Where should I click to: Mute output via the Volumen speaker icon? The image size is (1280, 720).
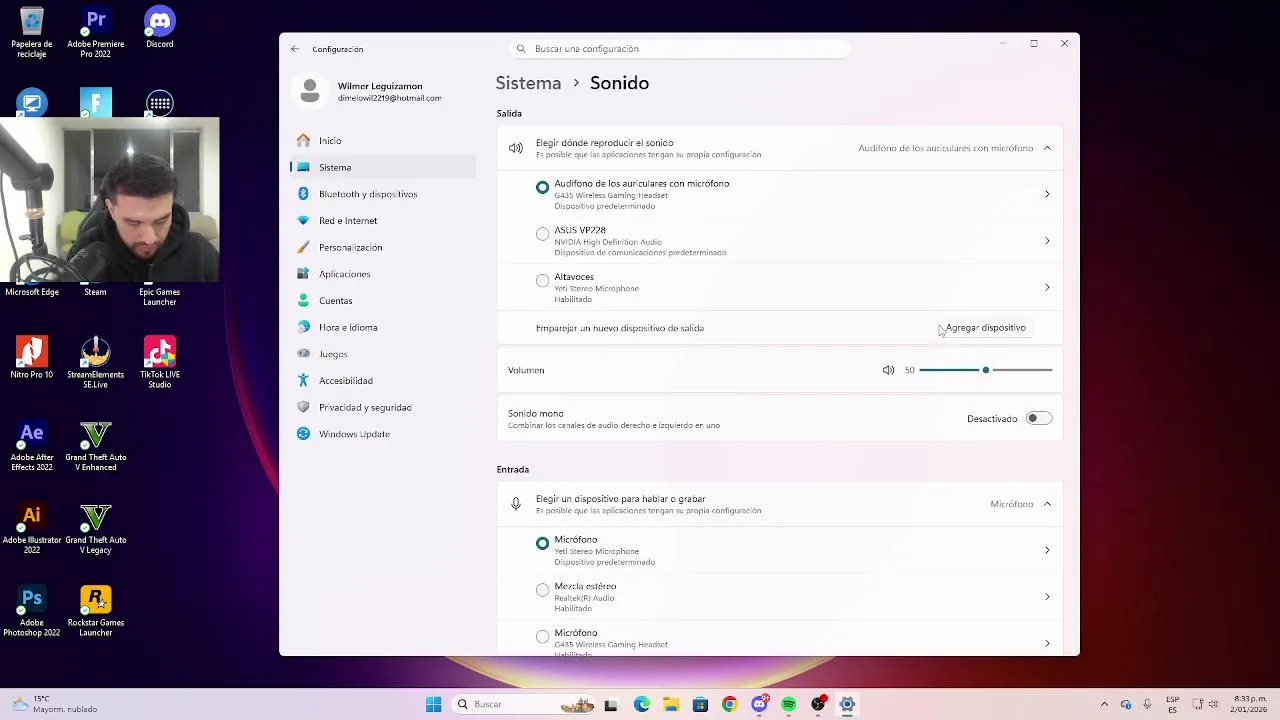888,370
